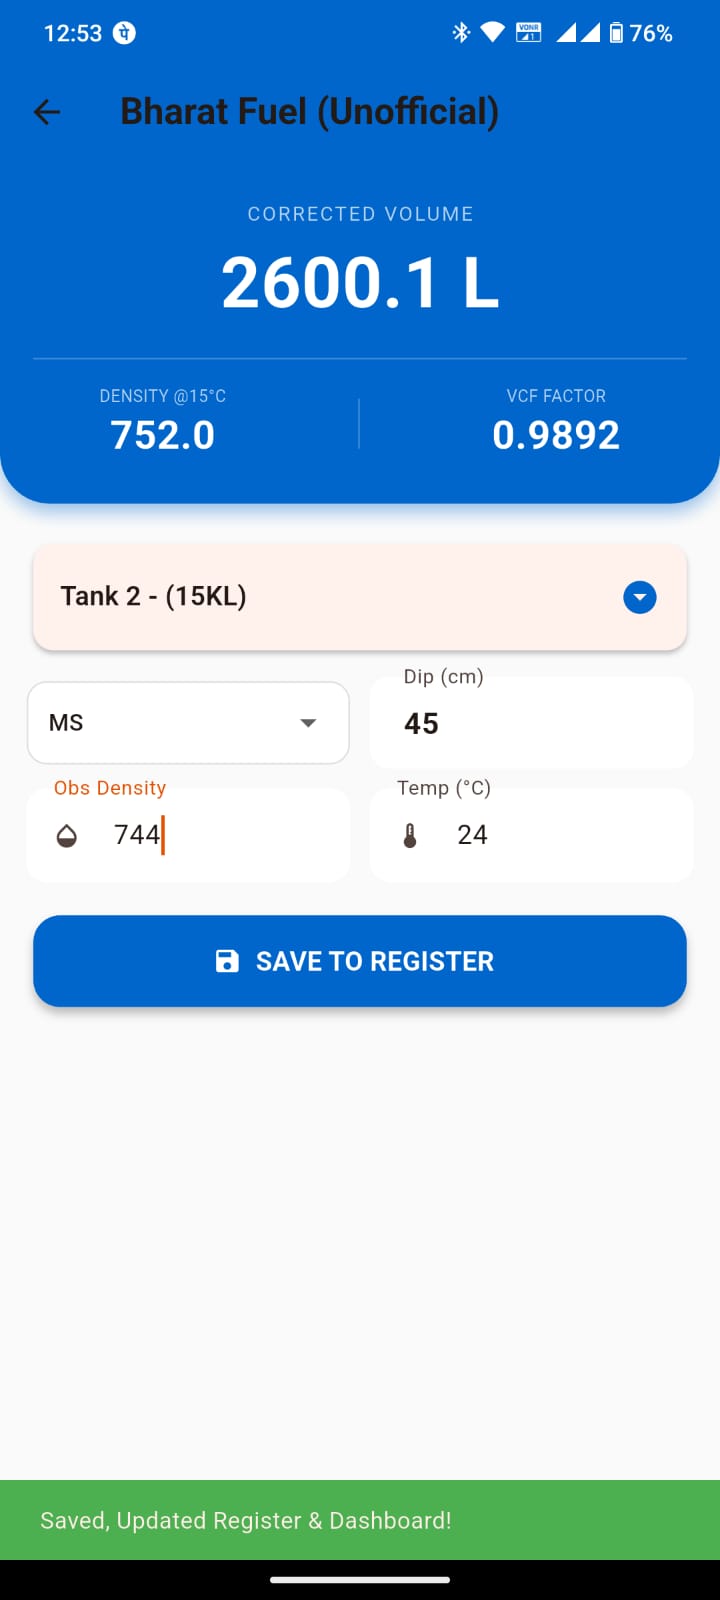Open the MS fuel type dropdown

pos(188,723)
